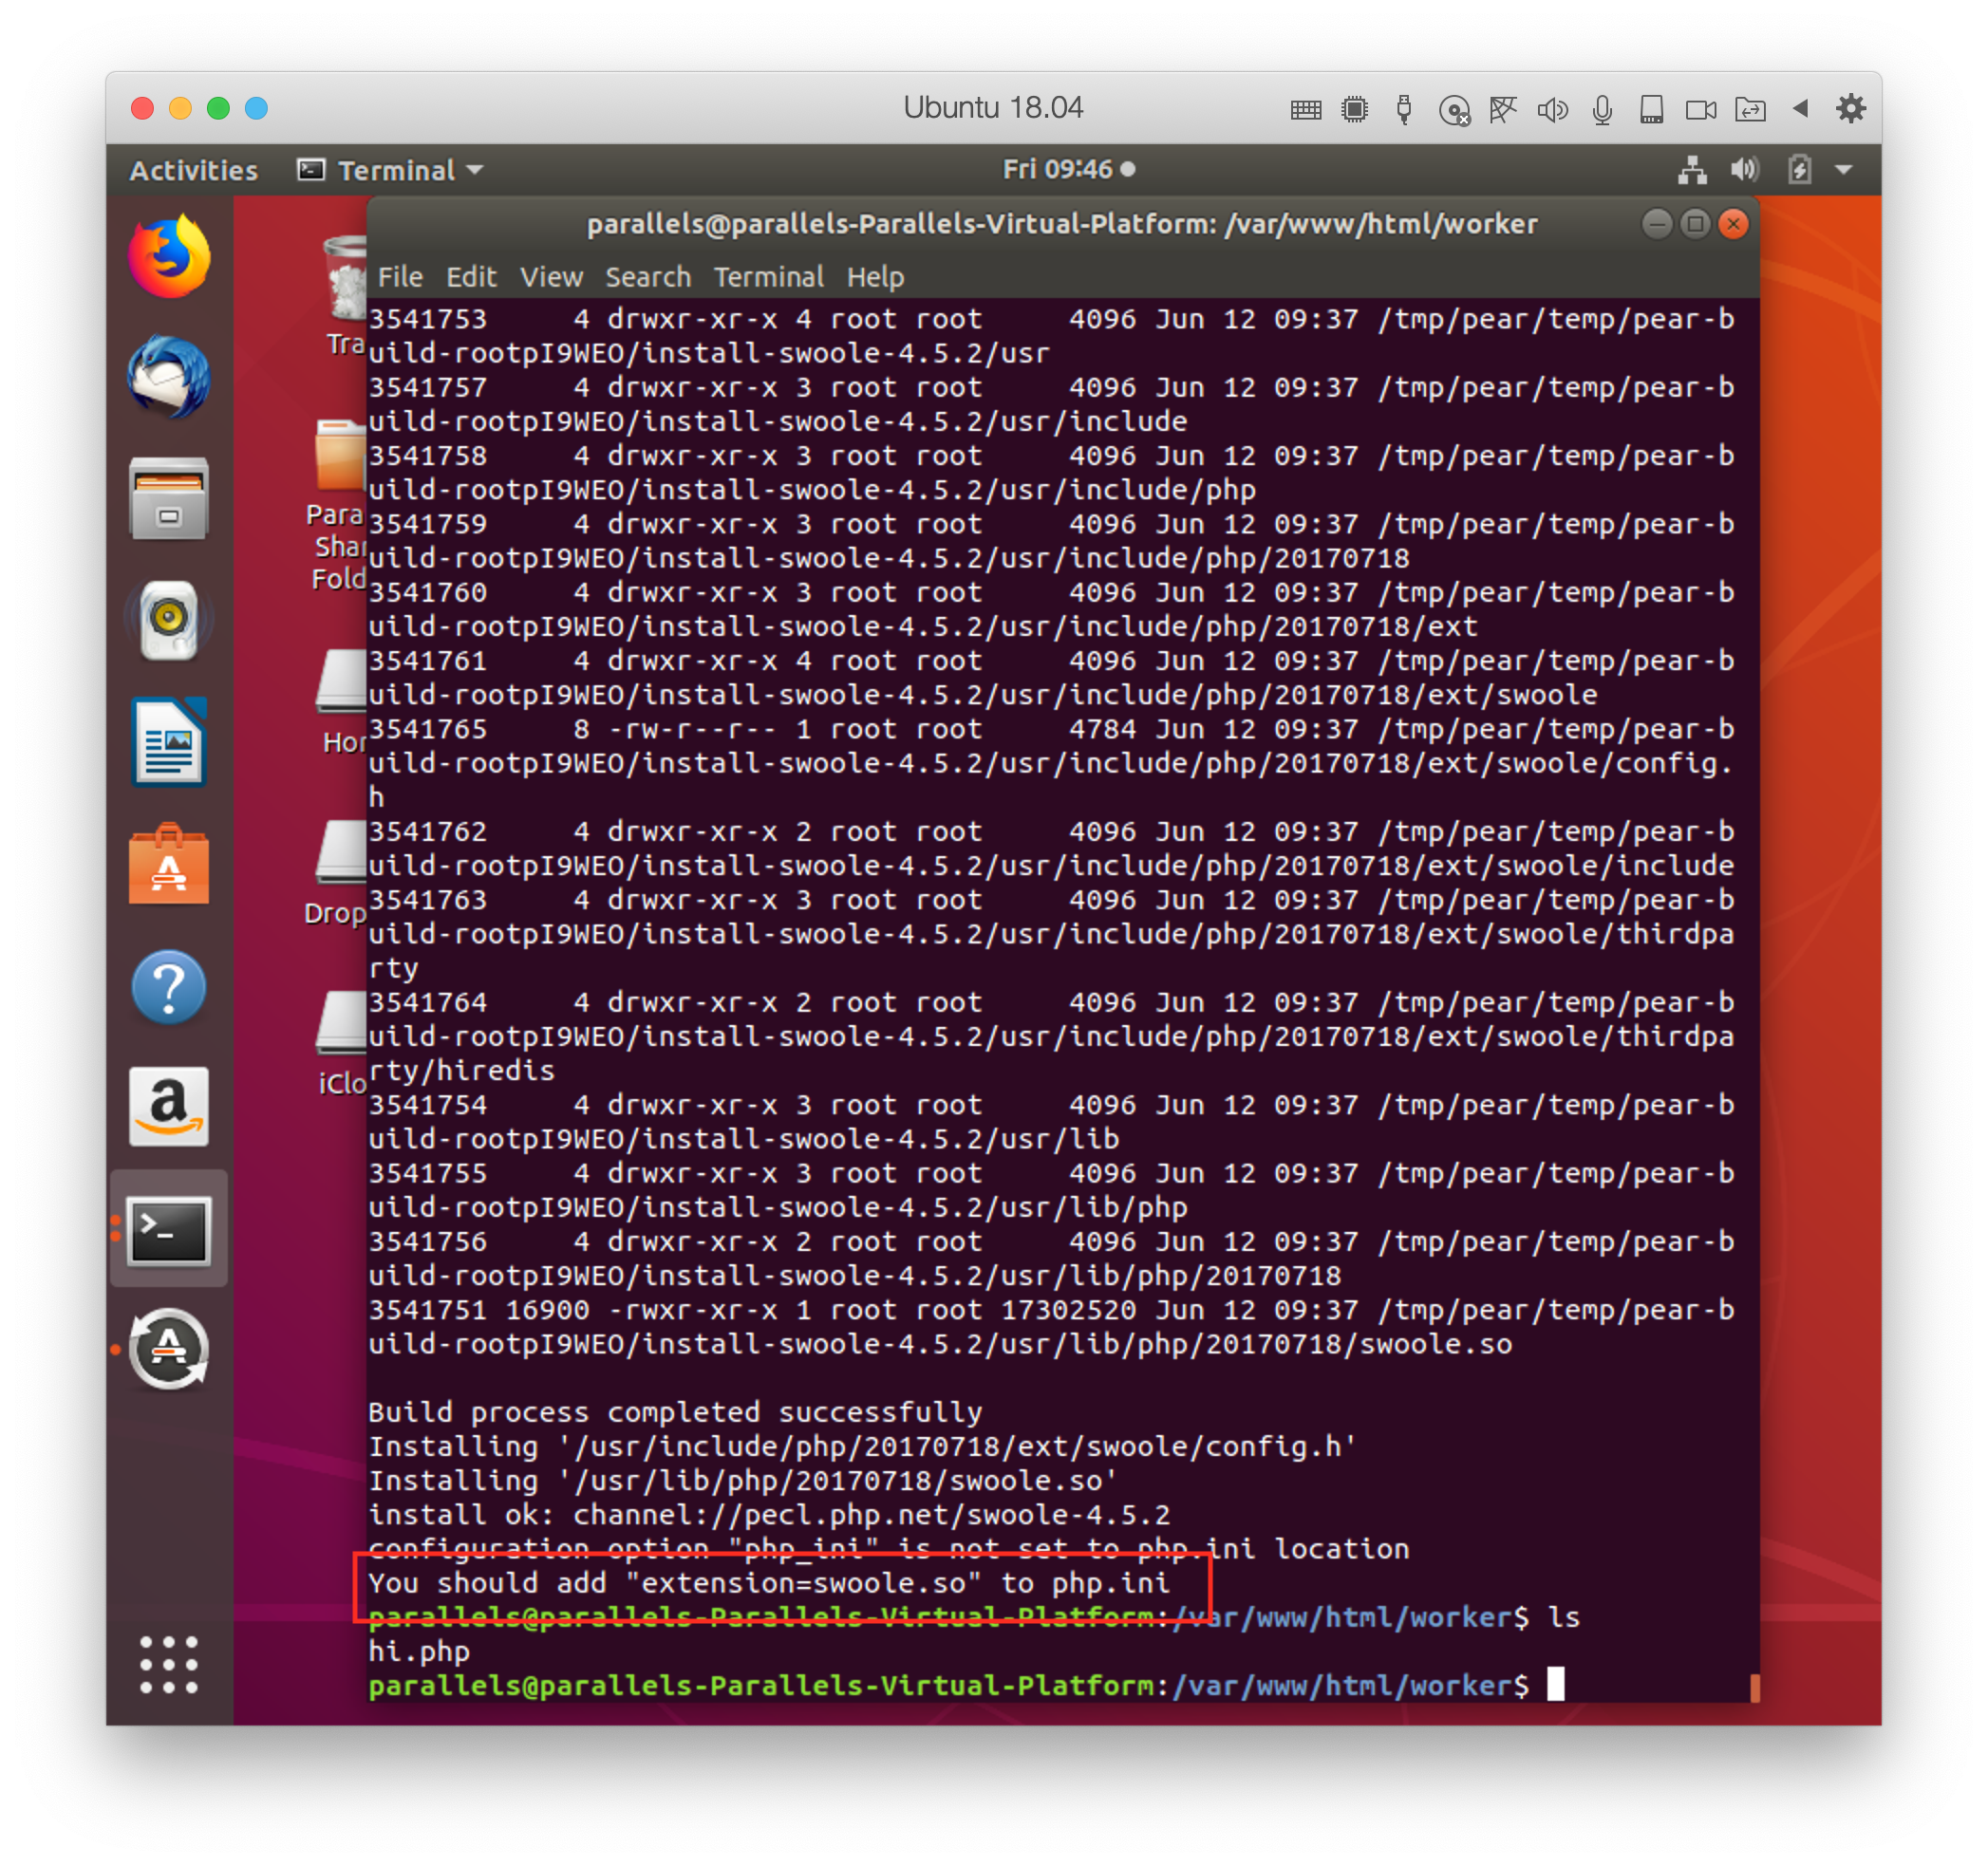The height and width of the screenshot is (1866, 1988).
Task: Toggle microphone icon in Parallels toolbar
Action: [x=1602, y=109]
